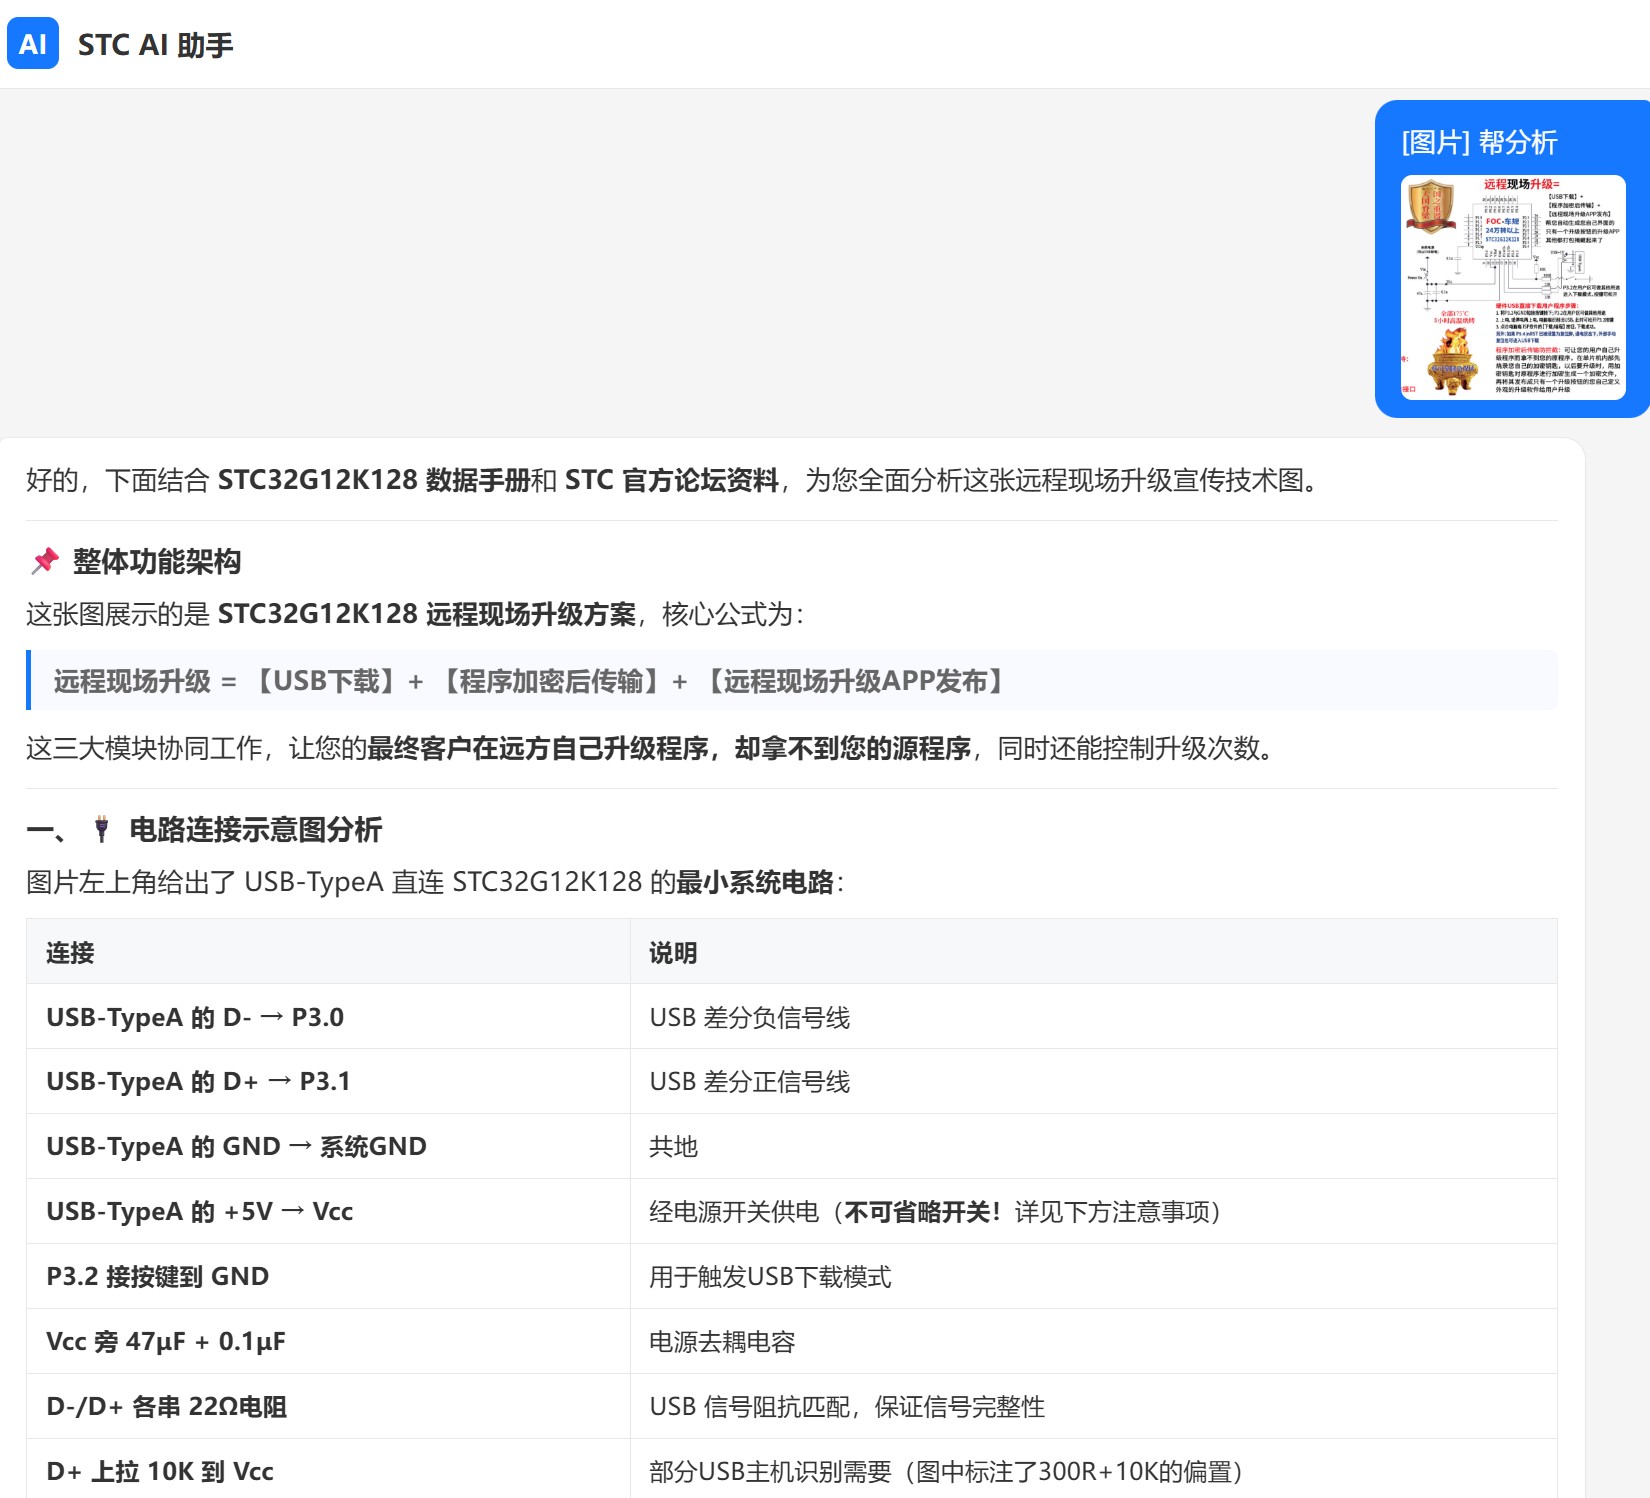Viewport: 1650px width, 1498px height.
Task: Click the cell USB-TypeA 的 D- → P3.0
Action: 328,1017
